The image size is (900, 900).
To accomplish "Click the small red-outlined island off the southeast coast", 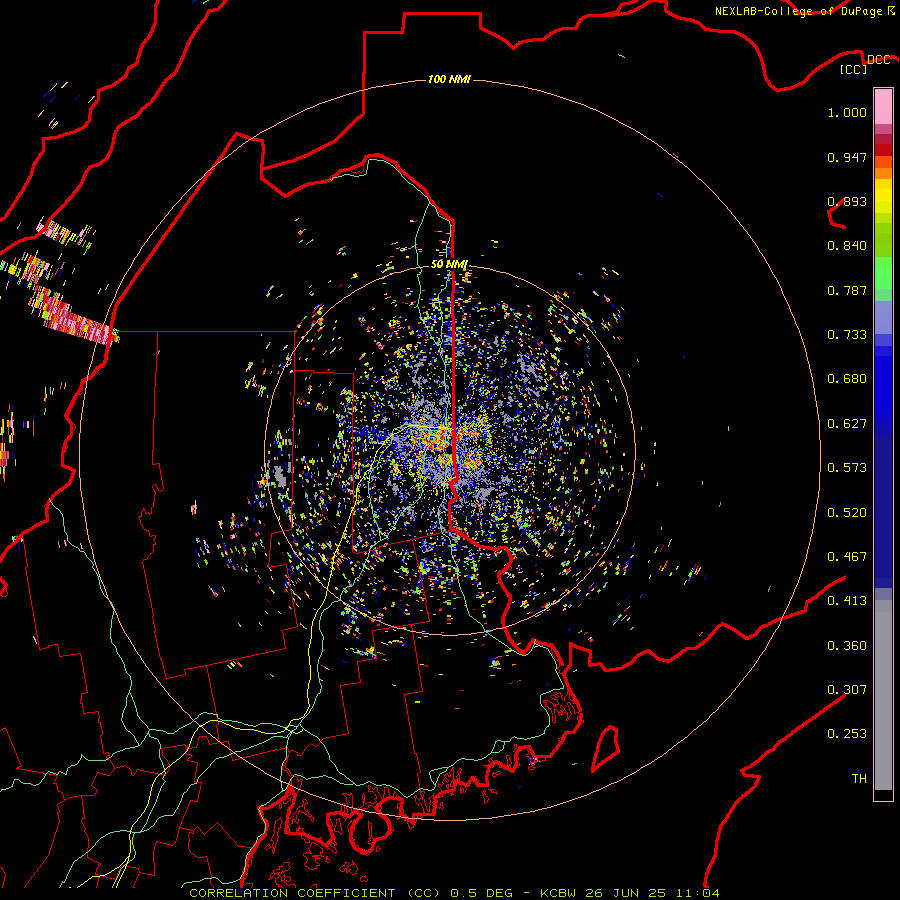I will (606, 748).
